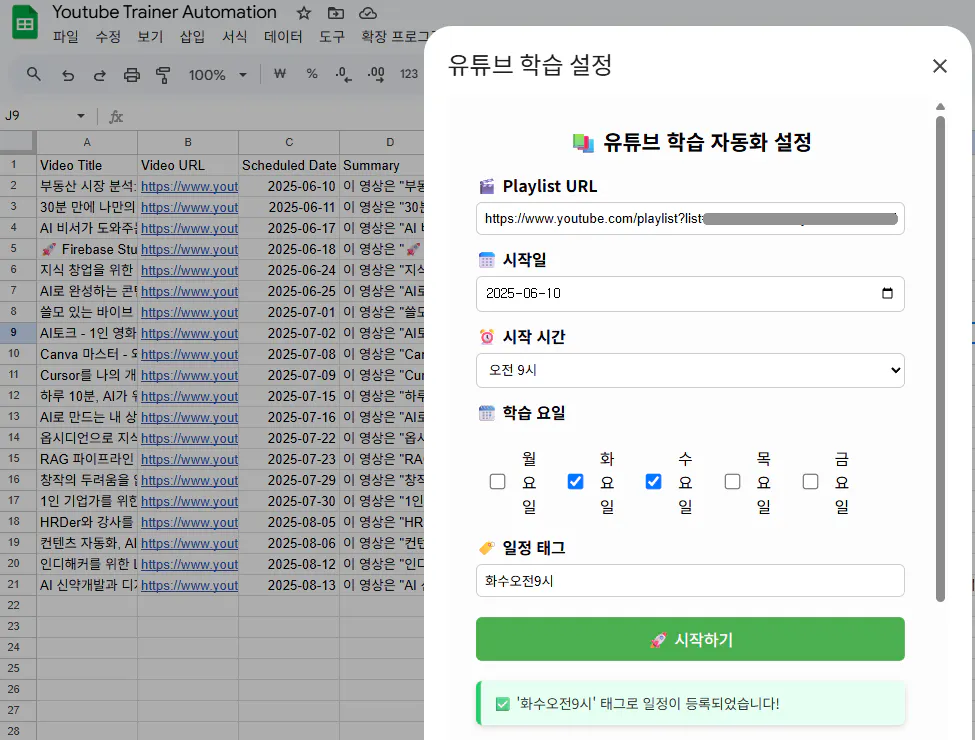975x740 pixels.
Task: Click document title Youtube Trainer Automation
Action: tap(164, 12)
